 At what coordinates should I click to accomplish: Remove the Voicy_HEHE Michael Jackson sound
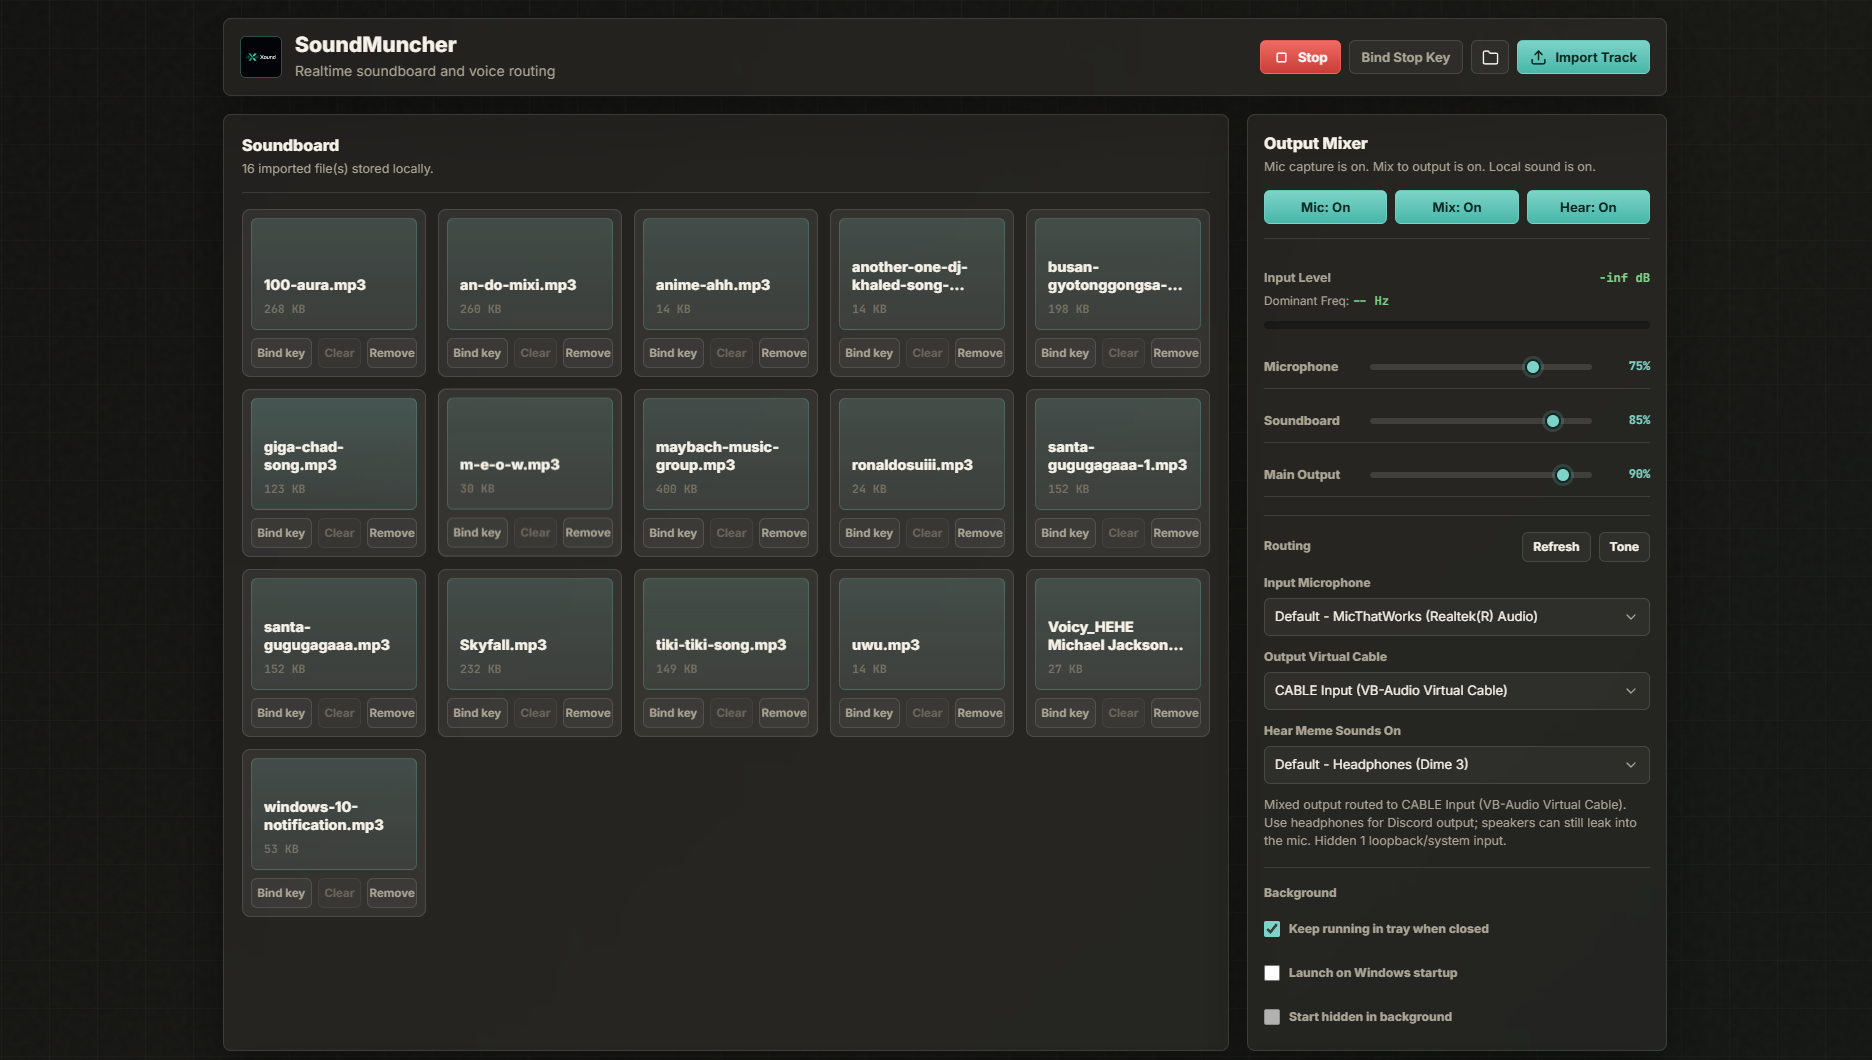point(1176,713)
